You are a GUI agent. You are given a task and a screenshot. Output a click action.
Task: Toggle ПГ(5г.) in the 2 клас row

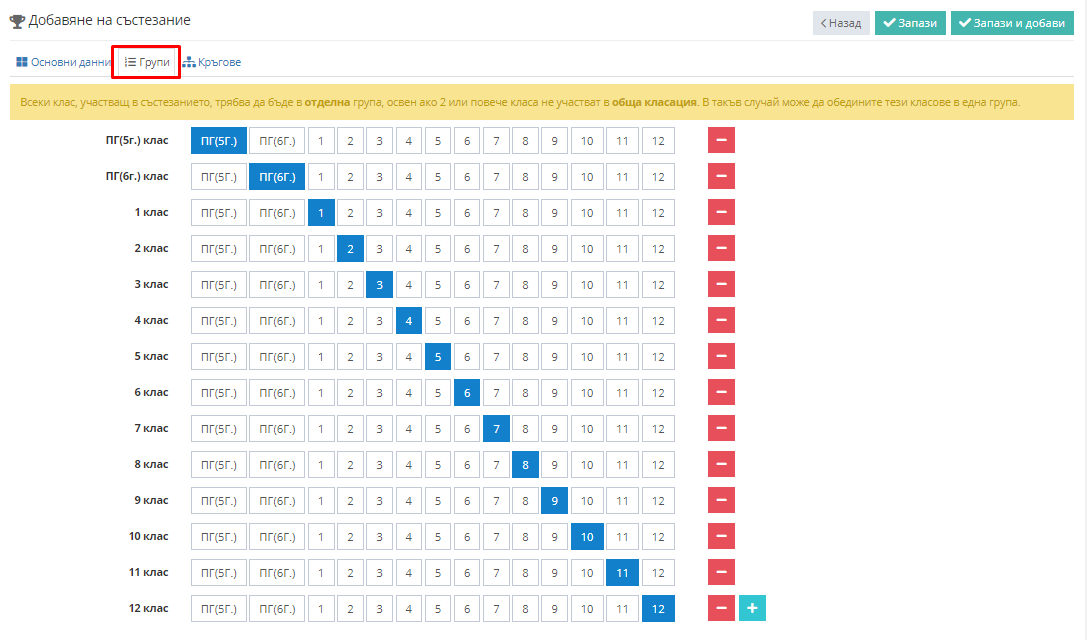218,249
